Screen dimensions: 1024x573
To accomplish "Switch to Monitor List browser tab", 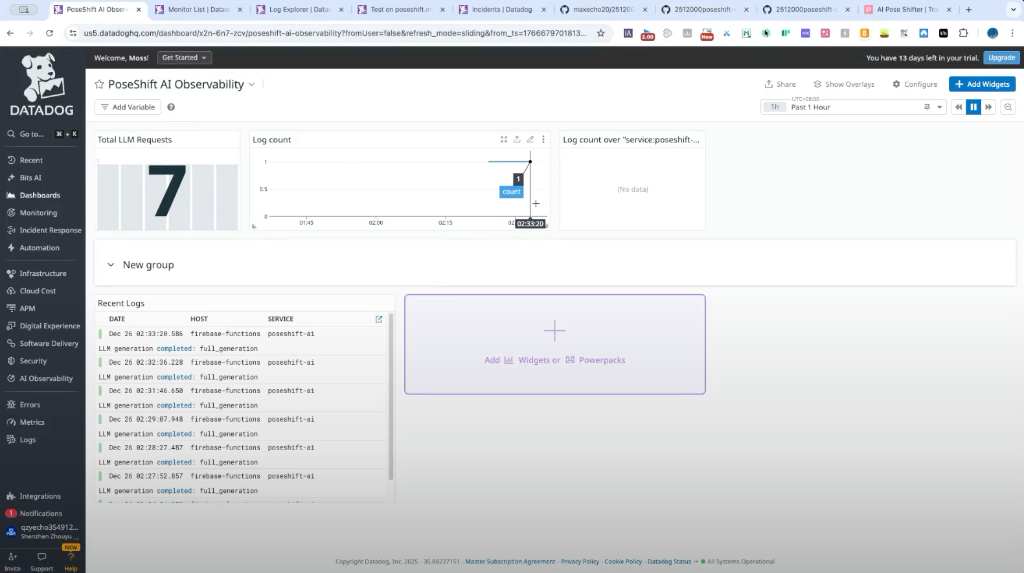I will pos(199,10).
